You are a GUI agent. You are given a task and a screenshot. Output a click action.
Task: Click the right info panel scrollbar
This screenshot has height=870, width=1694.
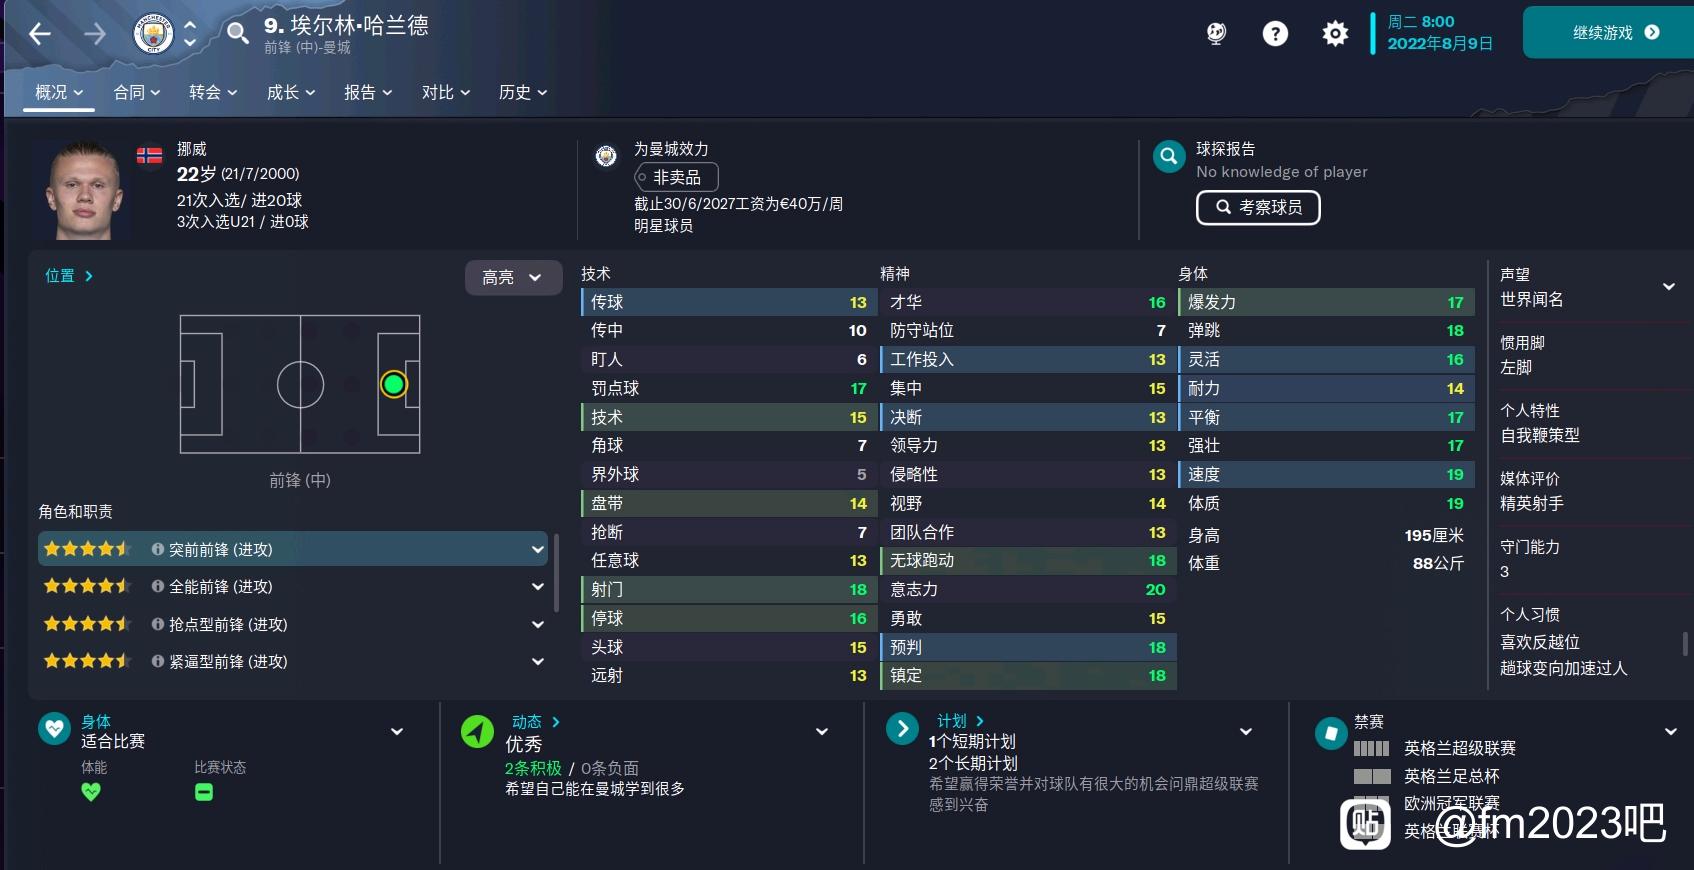1685,643
